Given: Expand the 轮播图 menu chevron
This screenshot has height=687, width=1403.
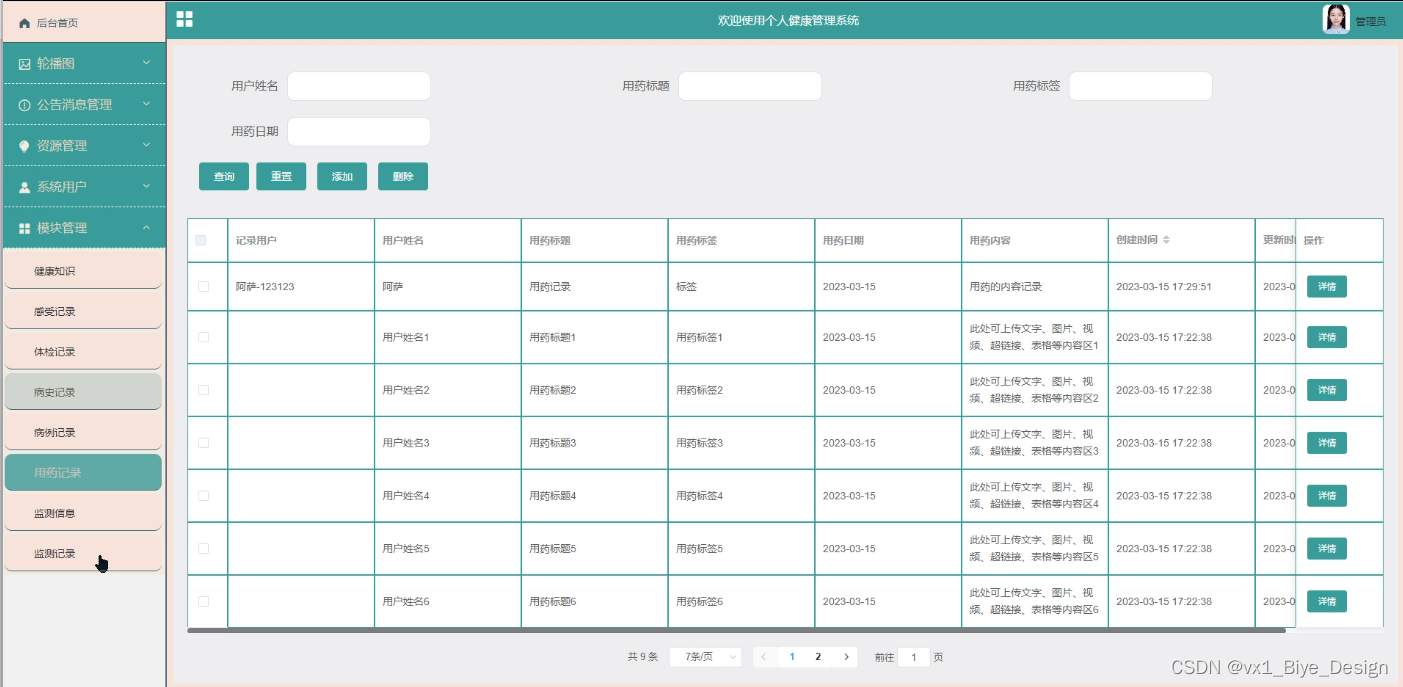Looking at the screenshot, I should pos(146,62).
